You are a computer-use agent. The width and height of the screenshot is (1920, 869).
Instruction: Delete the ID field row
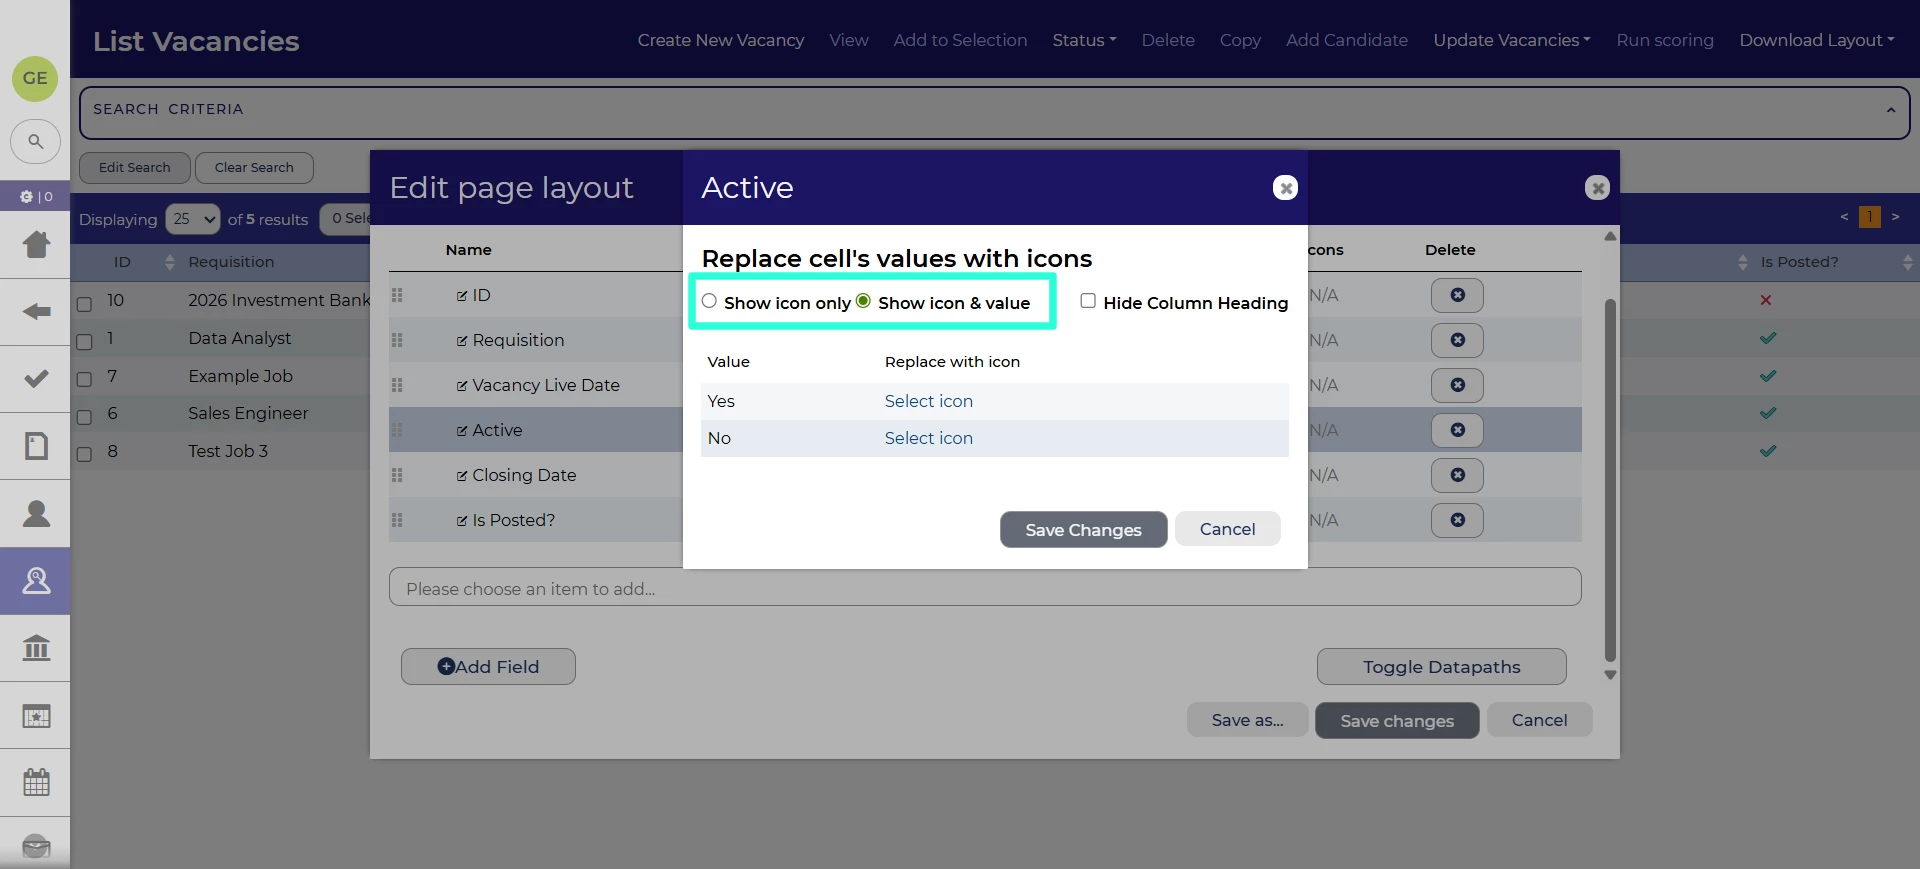(1457, 295)
